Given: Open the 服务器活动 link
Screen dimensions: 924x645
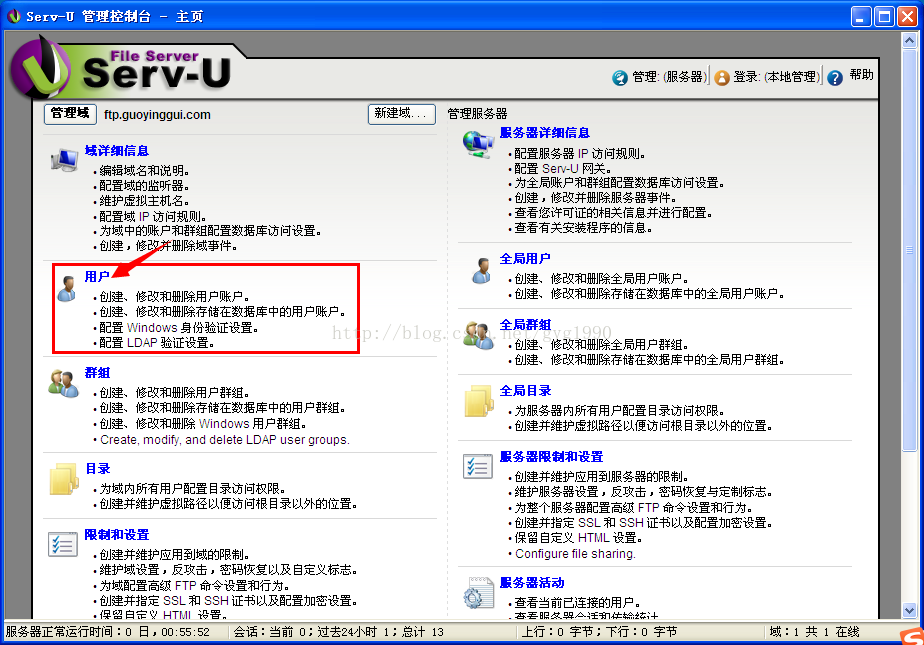Looking at the screenshot, I should pos(532,583).
